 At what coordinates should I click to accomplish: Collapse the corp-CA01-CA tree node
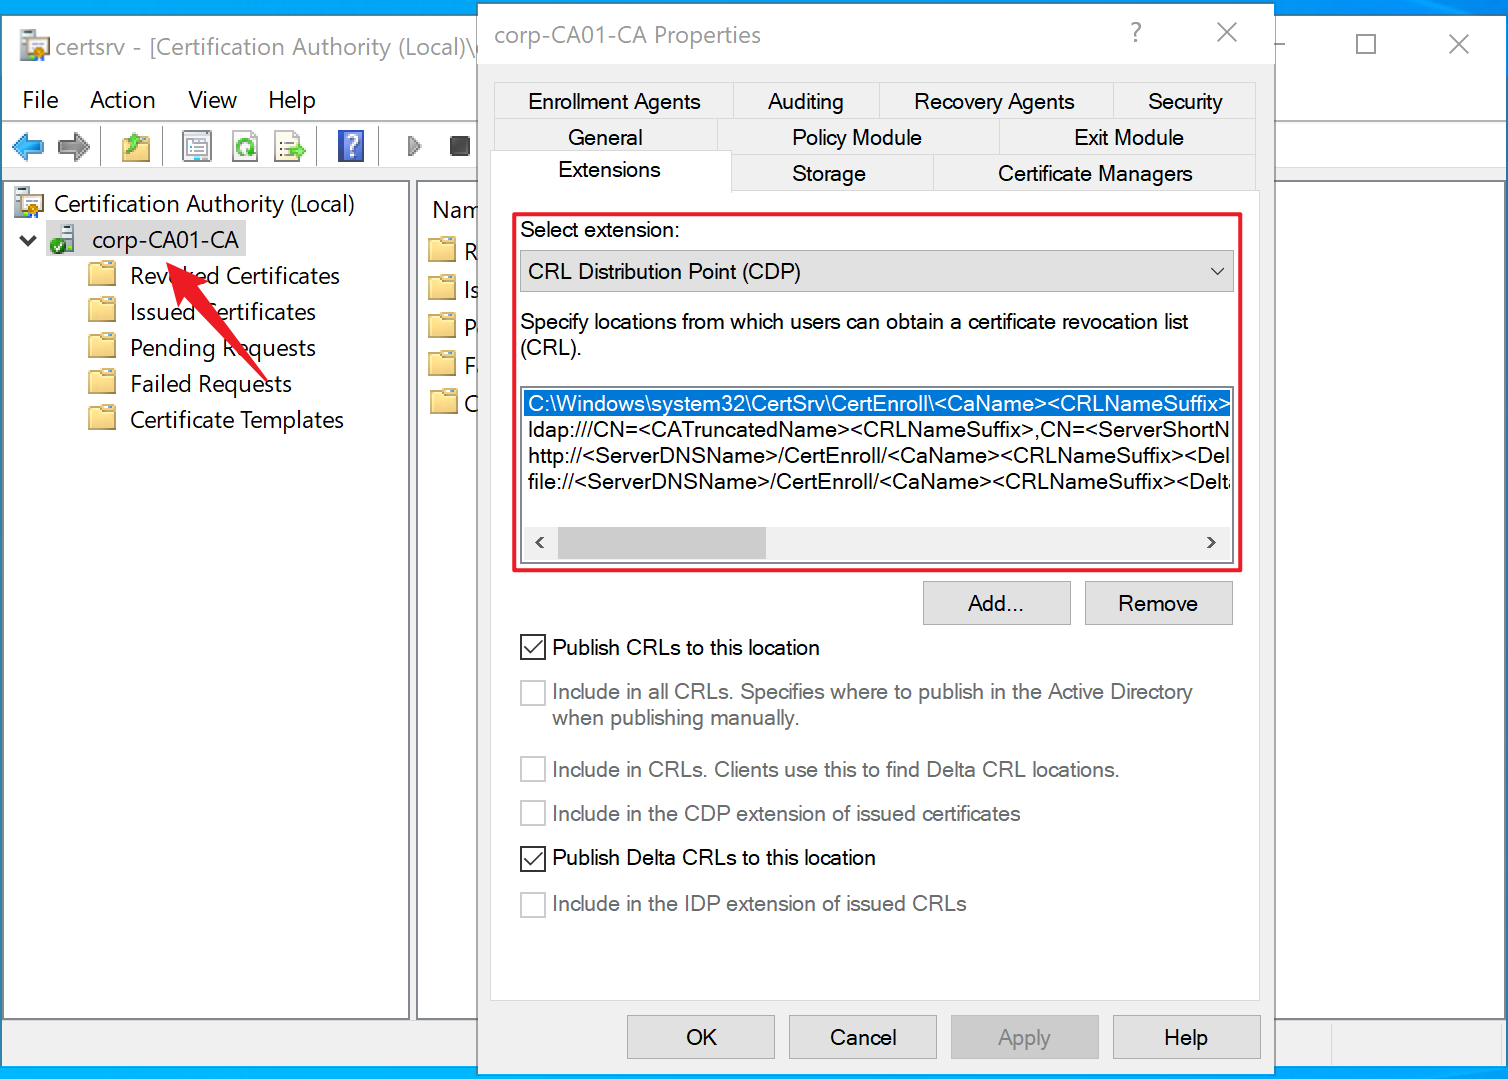point(28,240)
